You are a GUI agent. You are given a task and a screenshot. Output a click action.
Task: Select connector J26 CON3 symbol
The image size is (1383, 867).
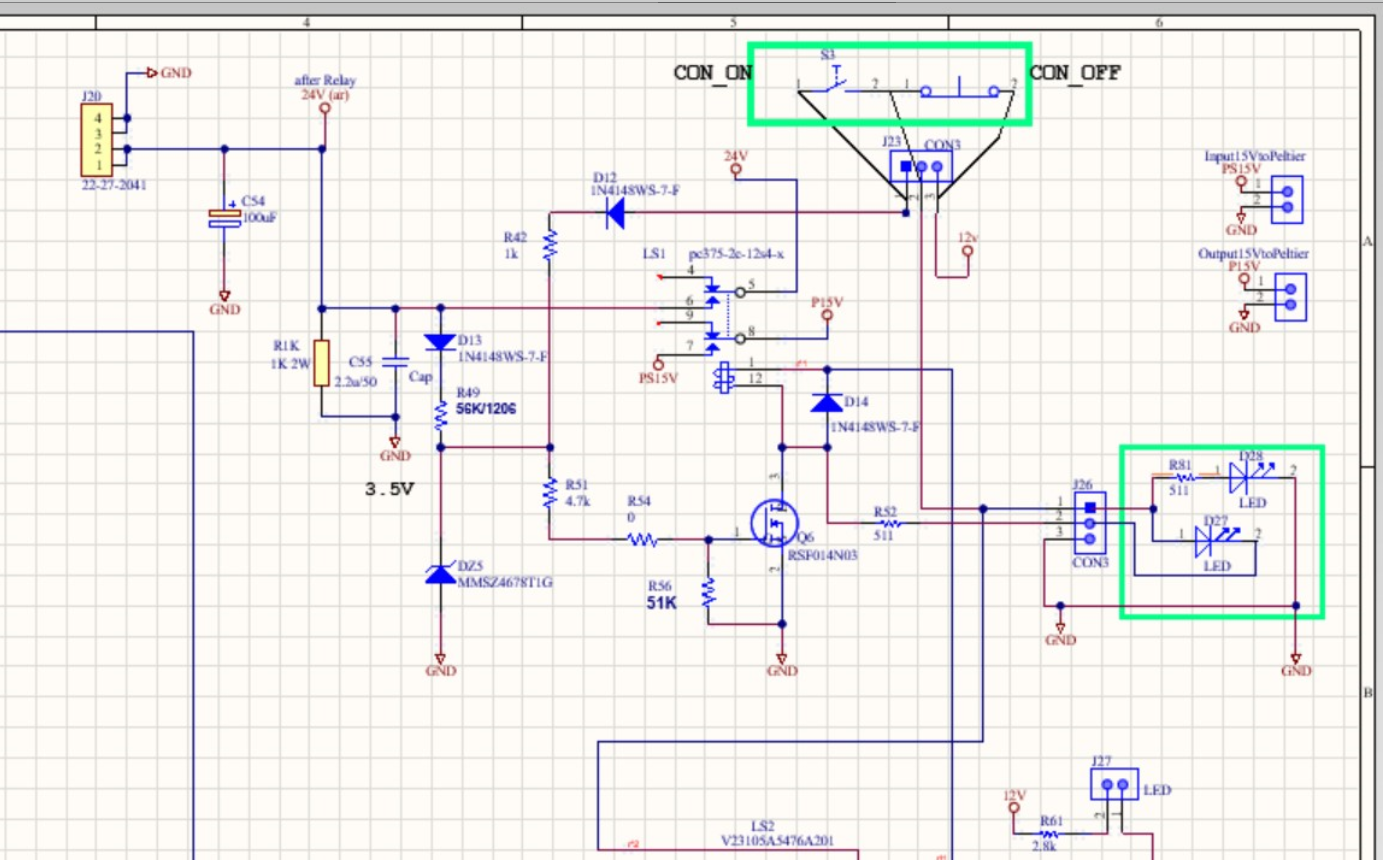point(1090,522)
